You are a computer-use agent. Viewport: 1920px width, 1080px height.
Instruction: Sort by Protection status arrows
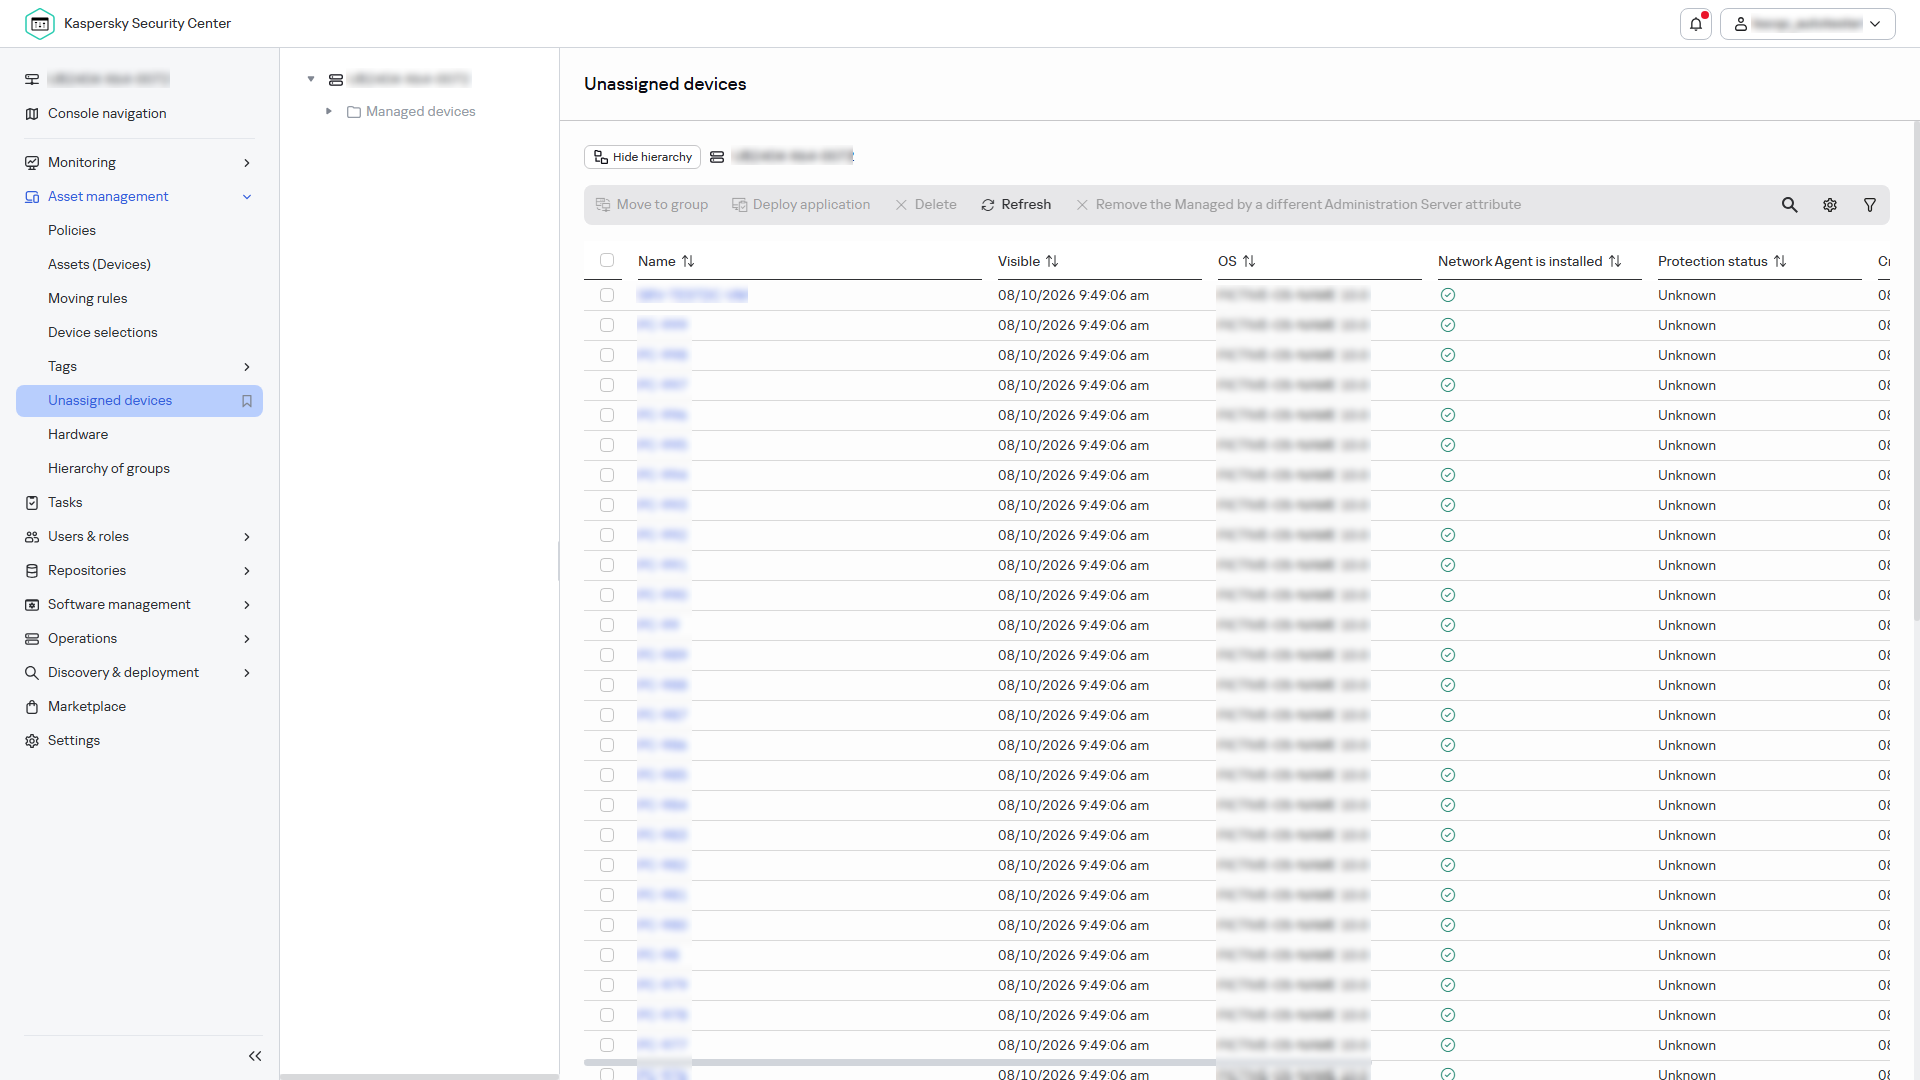[1780, 261]
